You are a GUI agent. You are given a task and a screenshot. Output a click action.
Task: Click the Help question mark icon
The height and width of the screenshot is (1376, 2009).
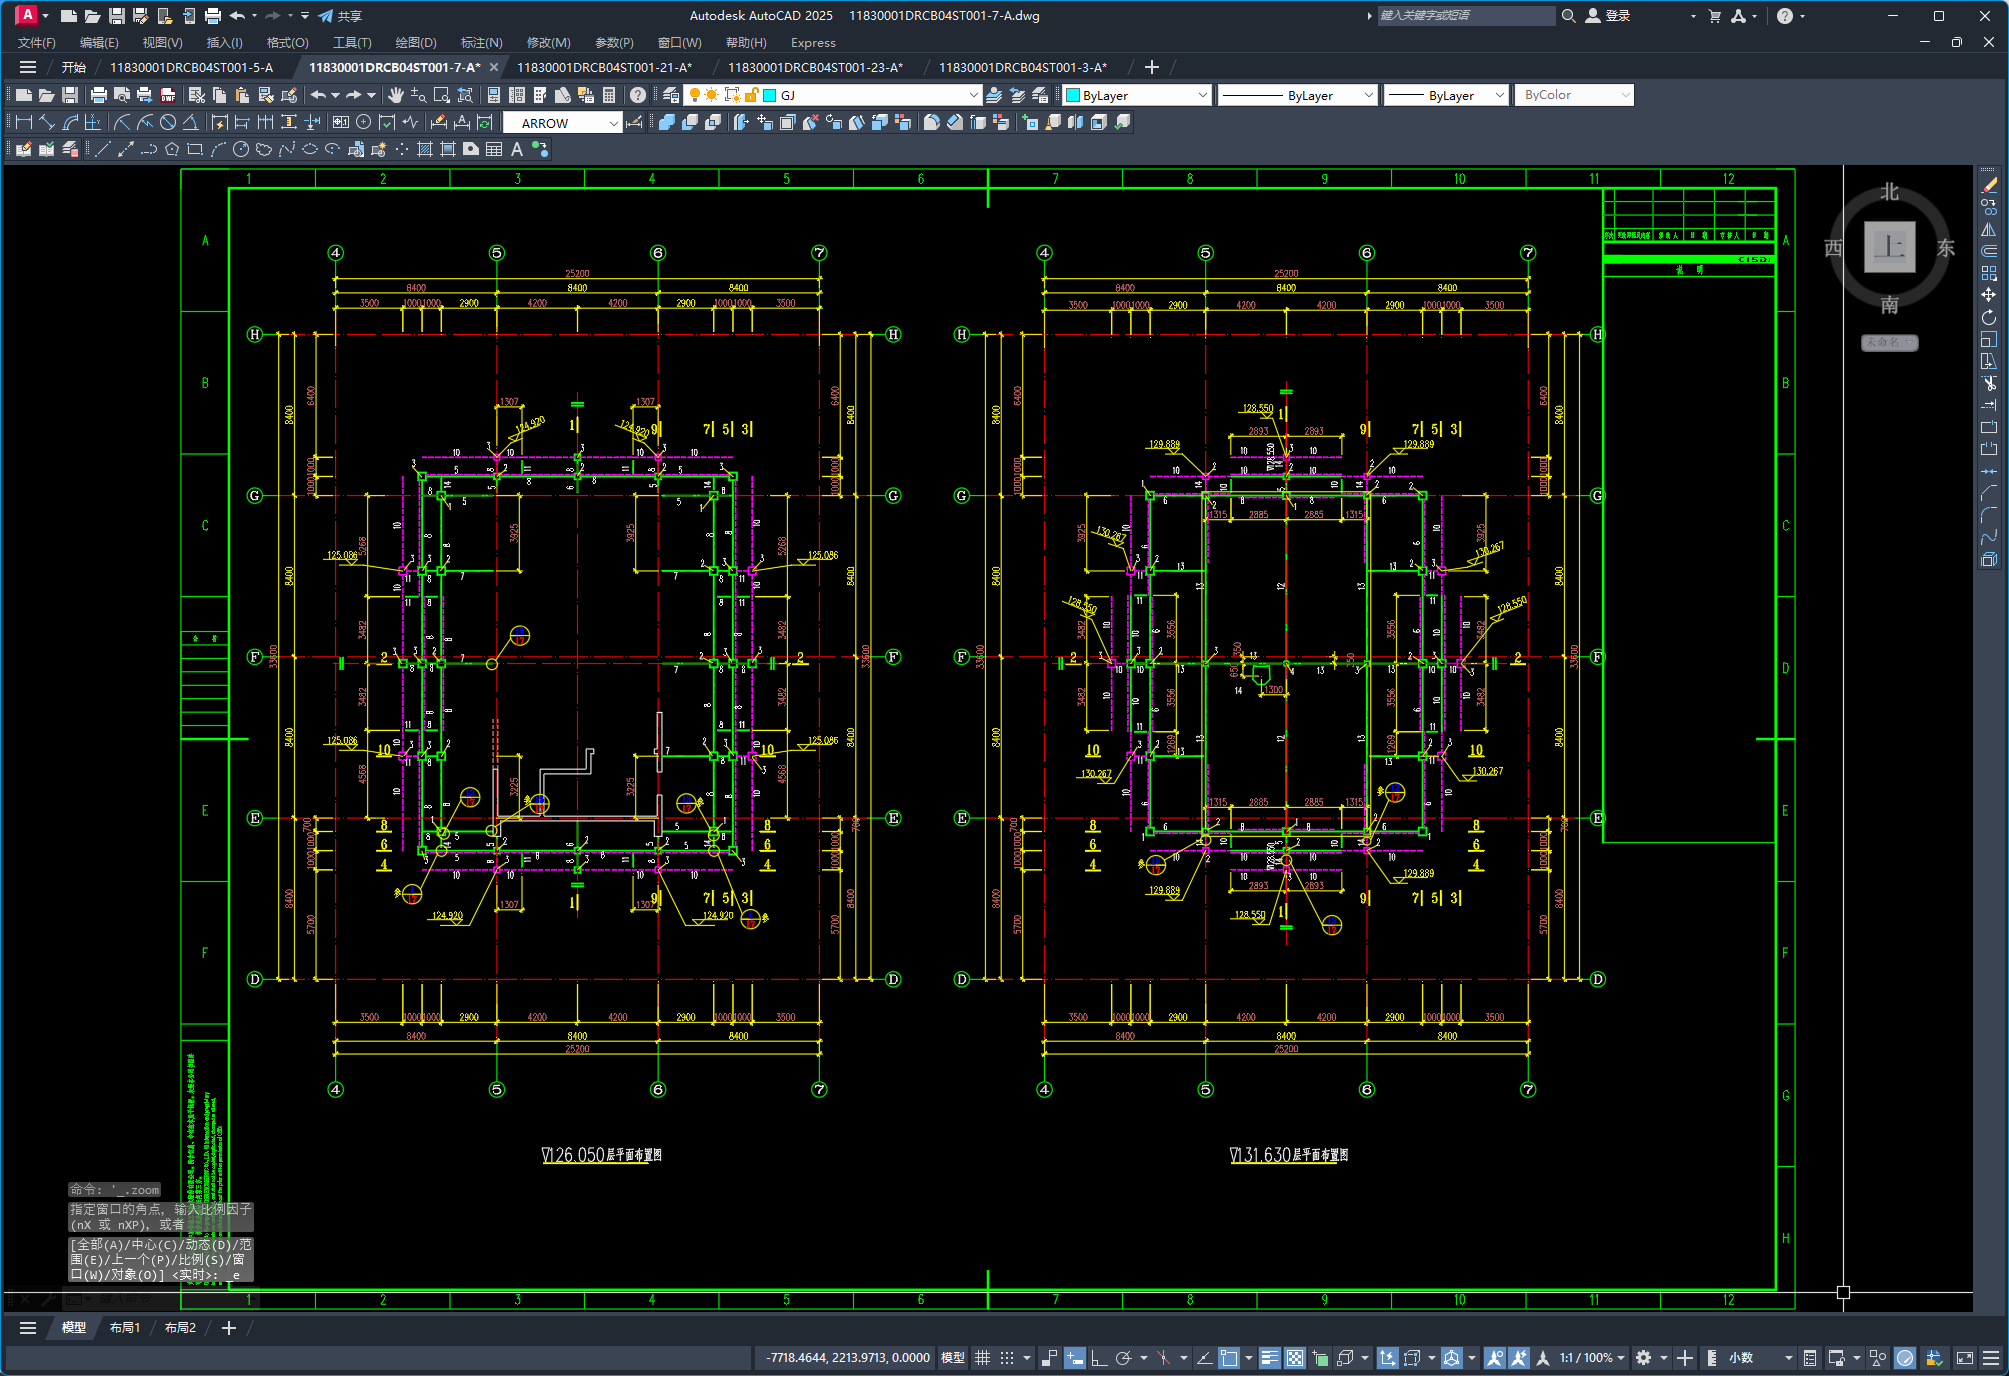[637, 95]
